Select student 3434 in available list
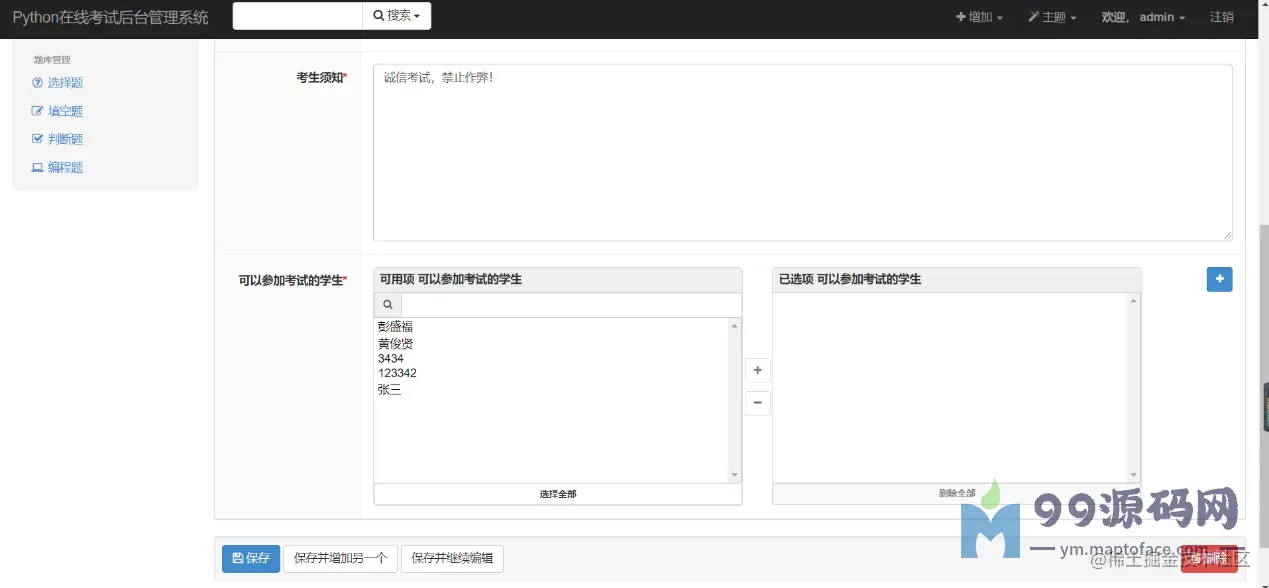The height and width of the screenshot is (588, 1269). pyautogui.click(x=391, y=358)
